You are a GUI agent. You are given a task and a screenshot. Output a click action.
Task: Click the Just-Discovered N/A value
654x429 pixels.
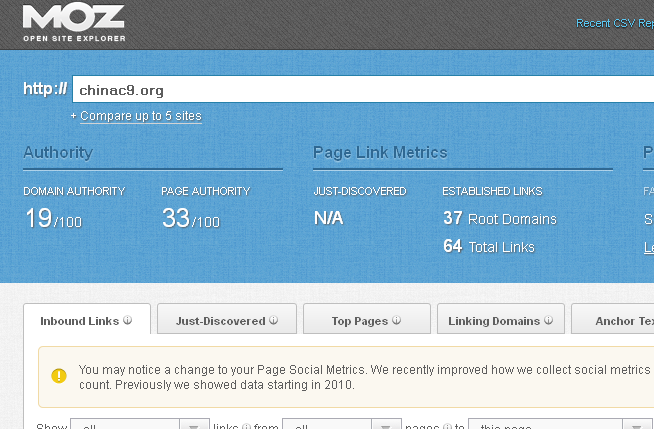[328, 218]
